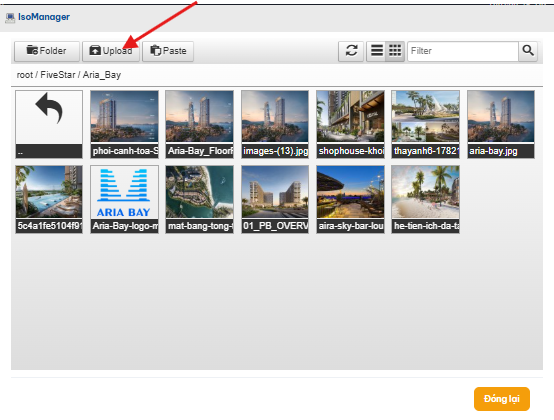Image resolution: width=554 pixels, height=420 pixels.
Task: Click the IsoManager title icon
Action: pyautogui.click(x=10, y=17)
